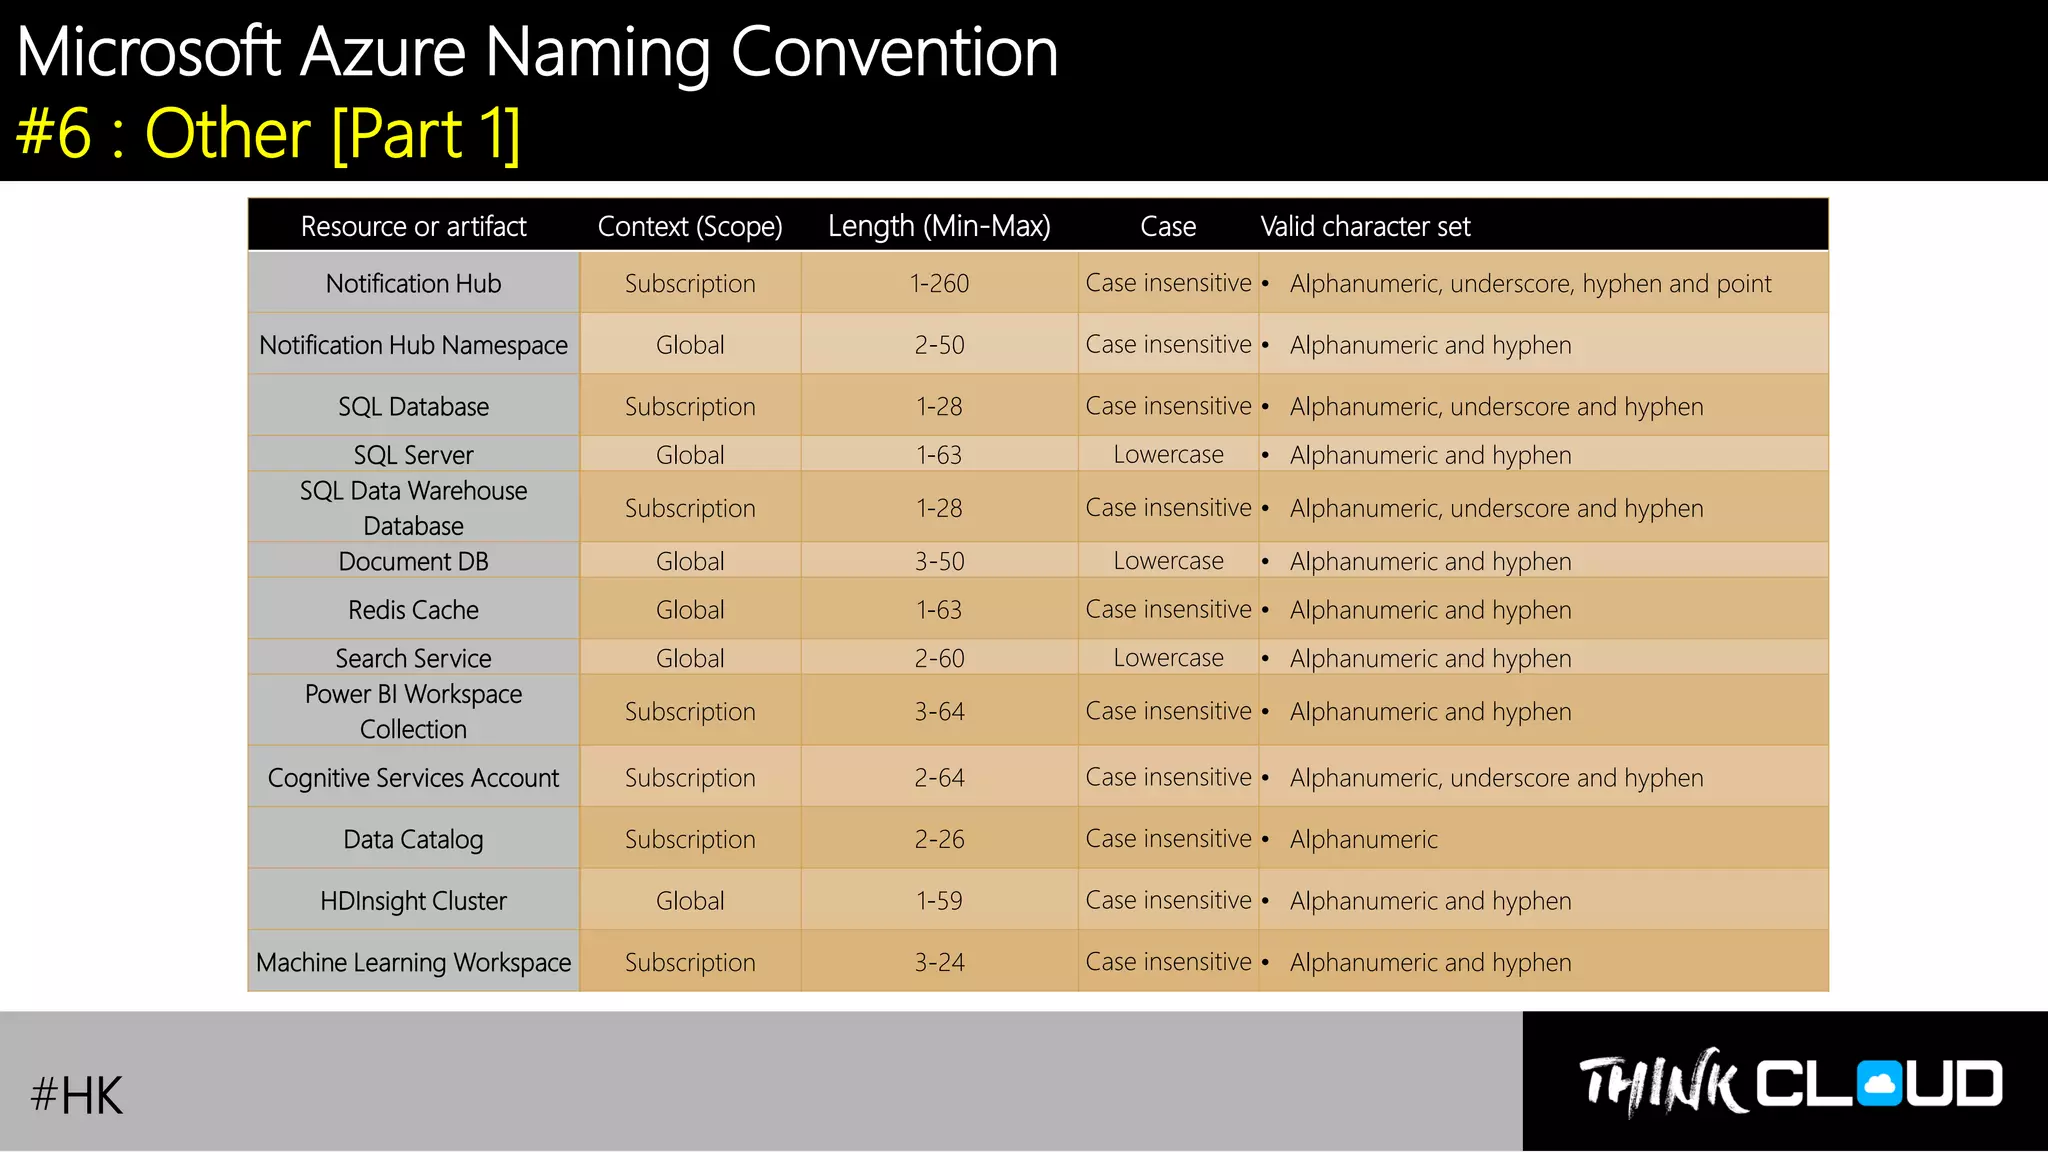Select the 'Notification Hub Namespace' cell
Image resolution: width=2048 pixels, height=1152 pixels.
pos(413,345)
